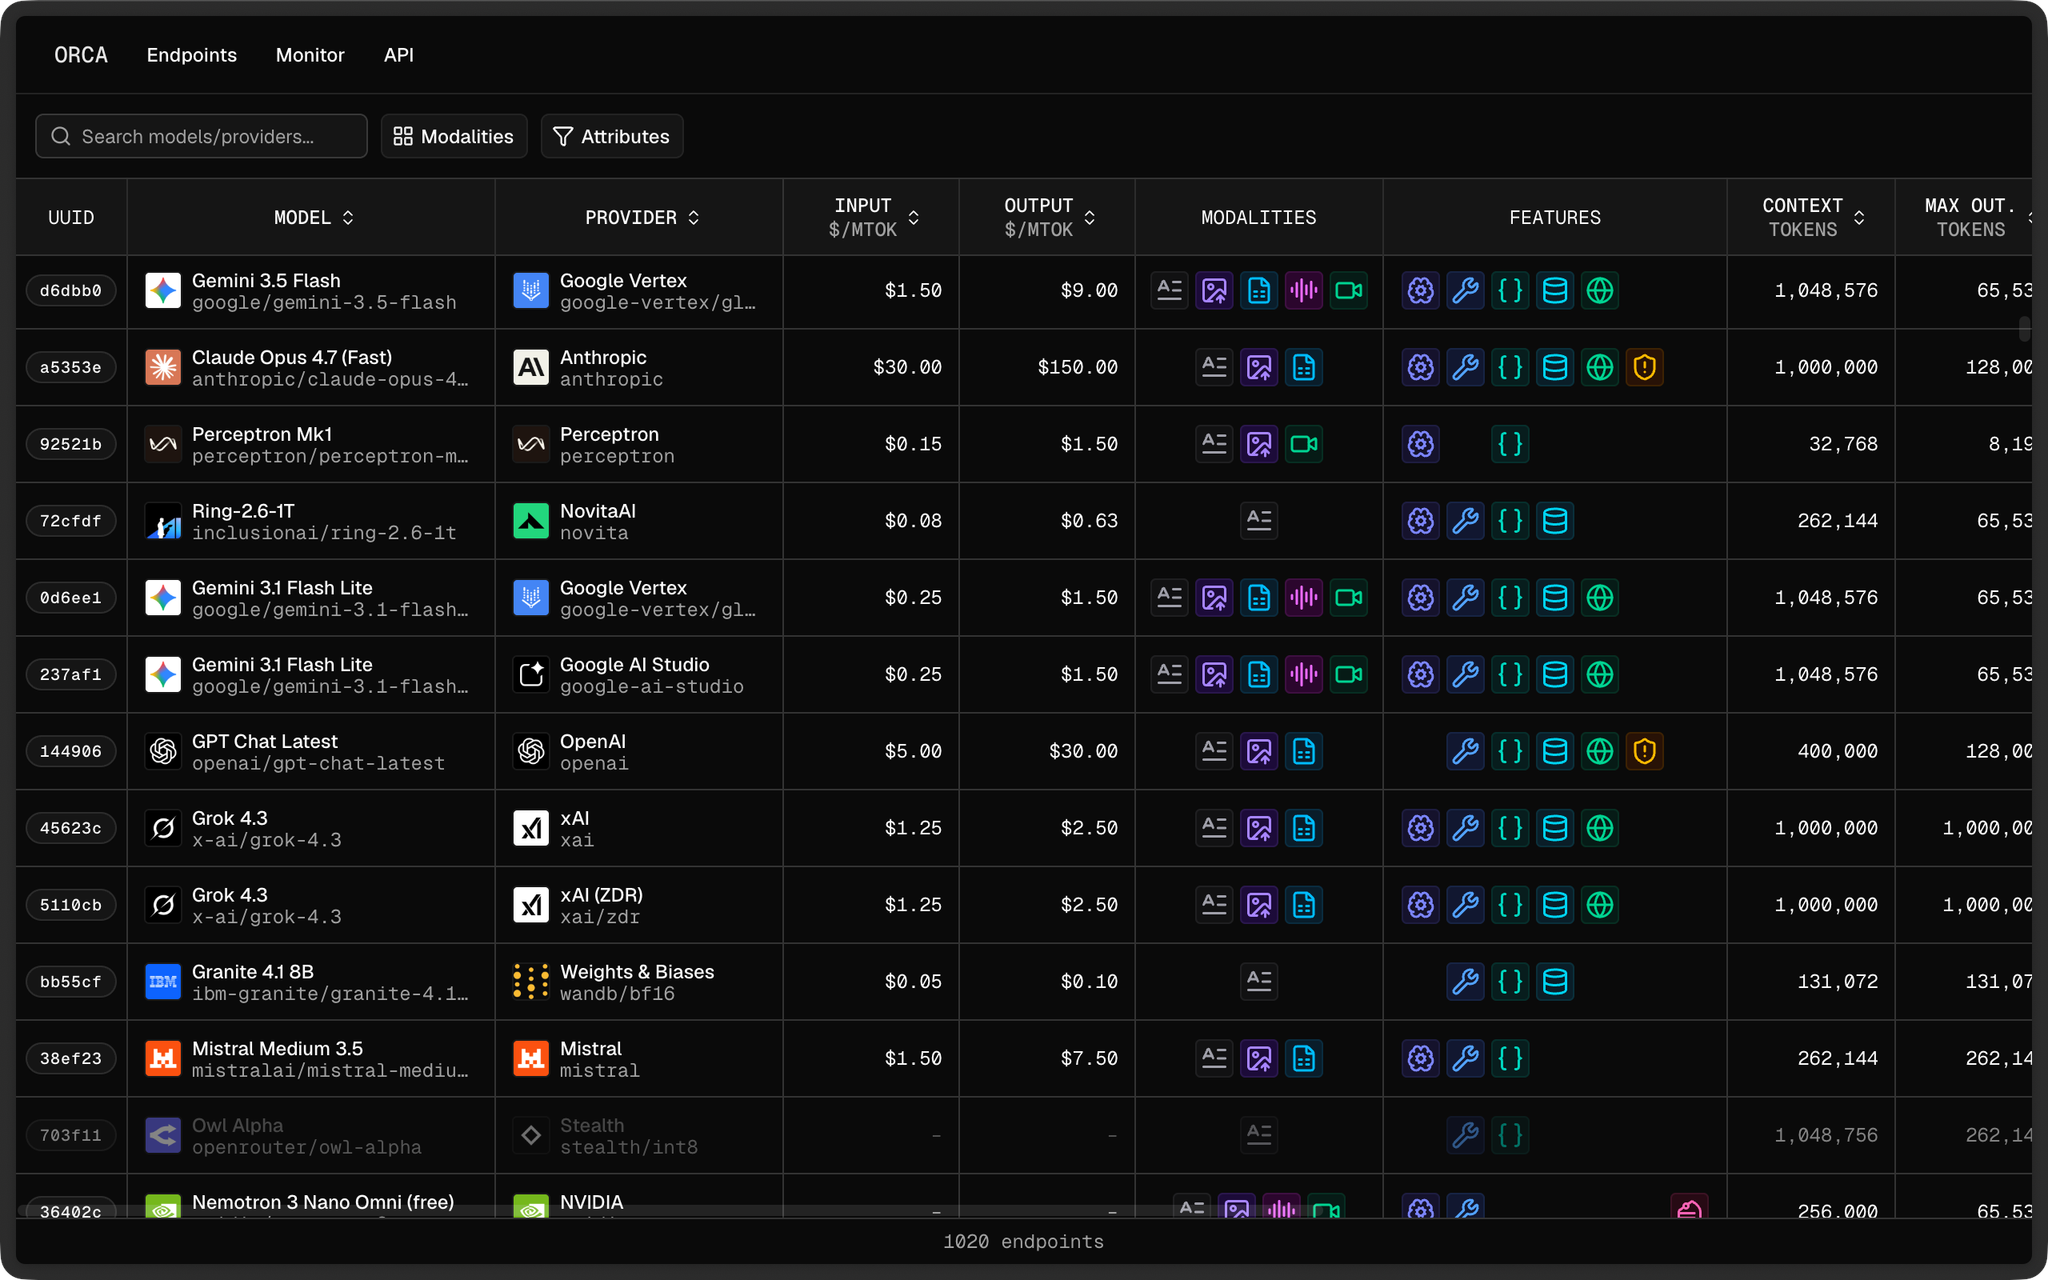Click shield moderation icon in GPT Chat Latest row
This screenshot has width=2048, height=1280.
coord(1645,751)
